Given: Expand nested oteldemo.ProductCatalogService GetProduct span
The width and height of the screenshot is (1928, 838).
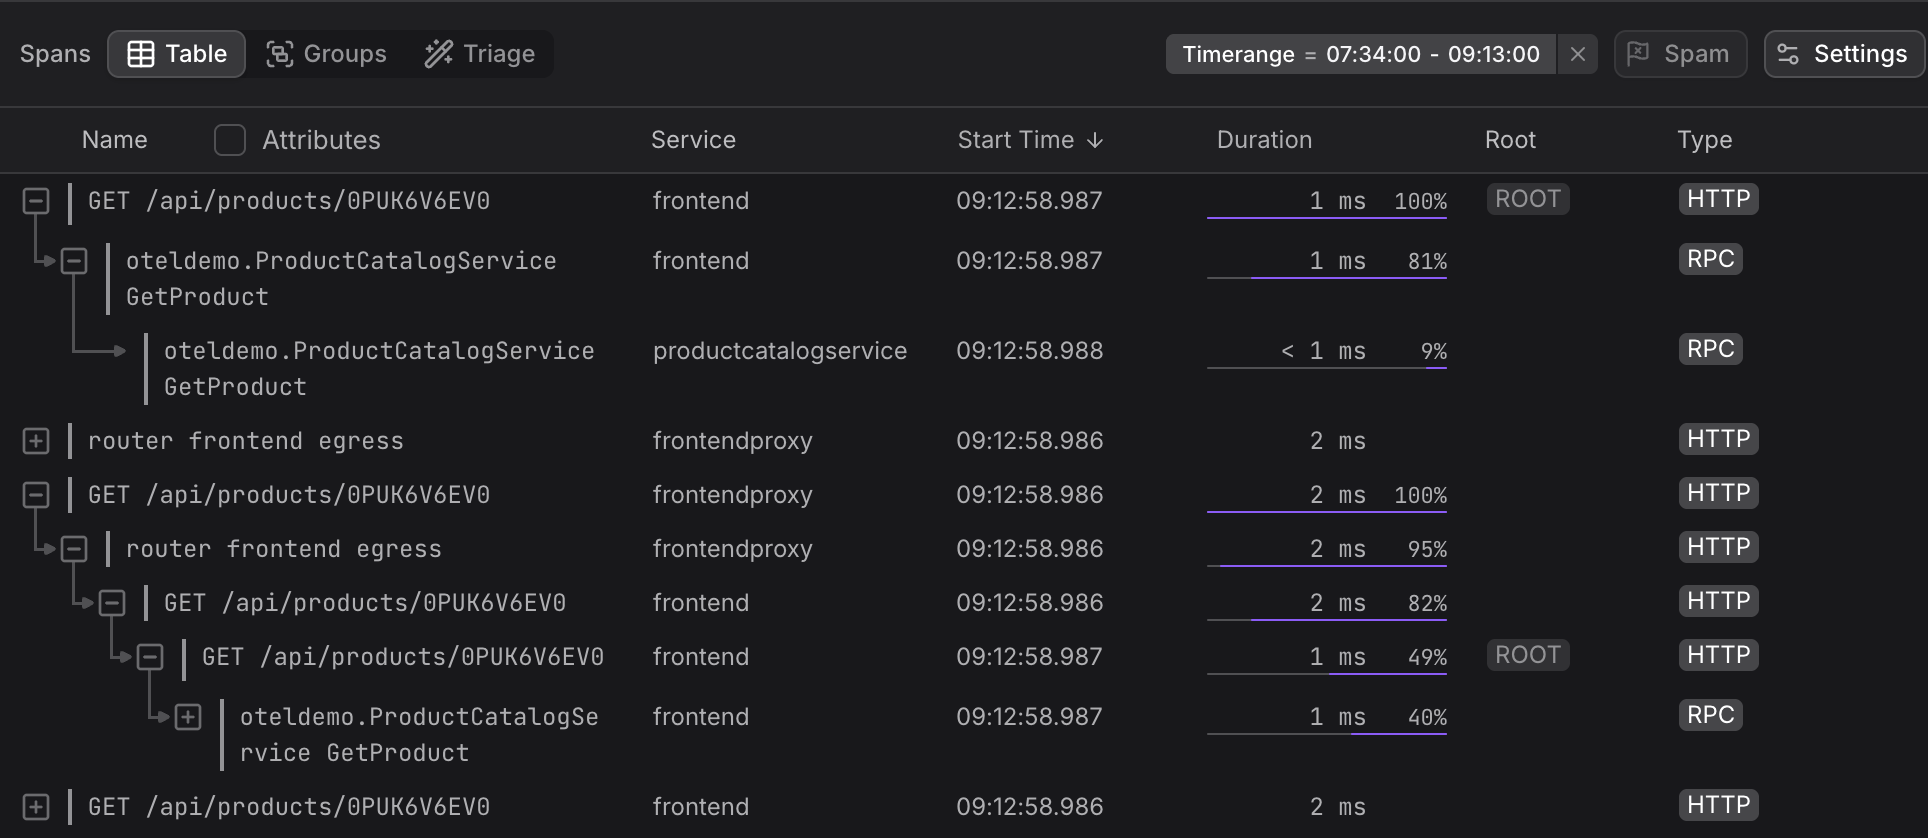Looking at the screenshot, I should coord(188,717).
